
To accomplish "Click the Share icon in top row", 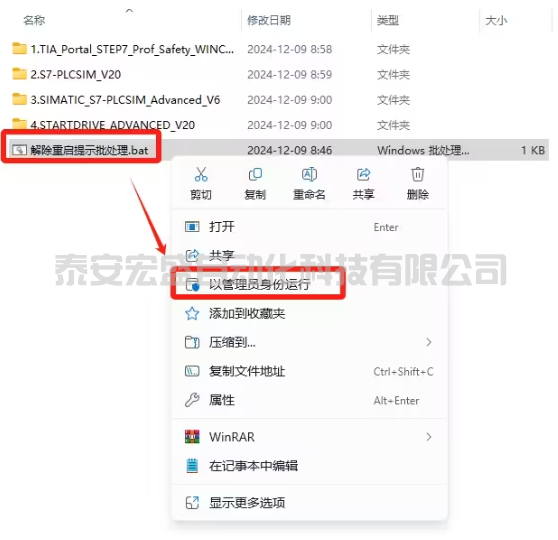I will pos(363,174).
